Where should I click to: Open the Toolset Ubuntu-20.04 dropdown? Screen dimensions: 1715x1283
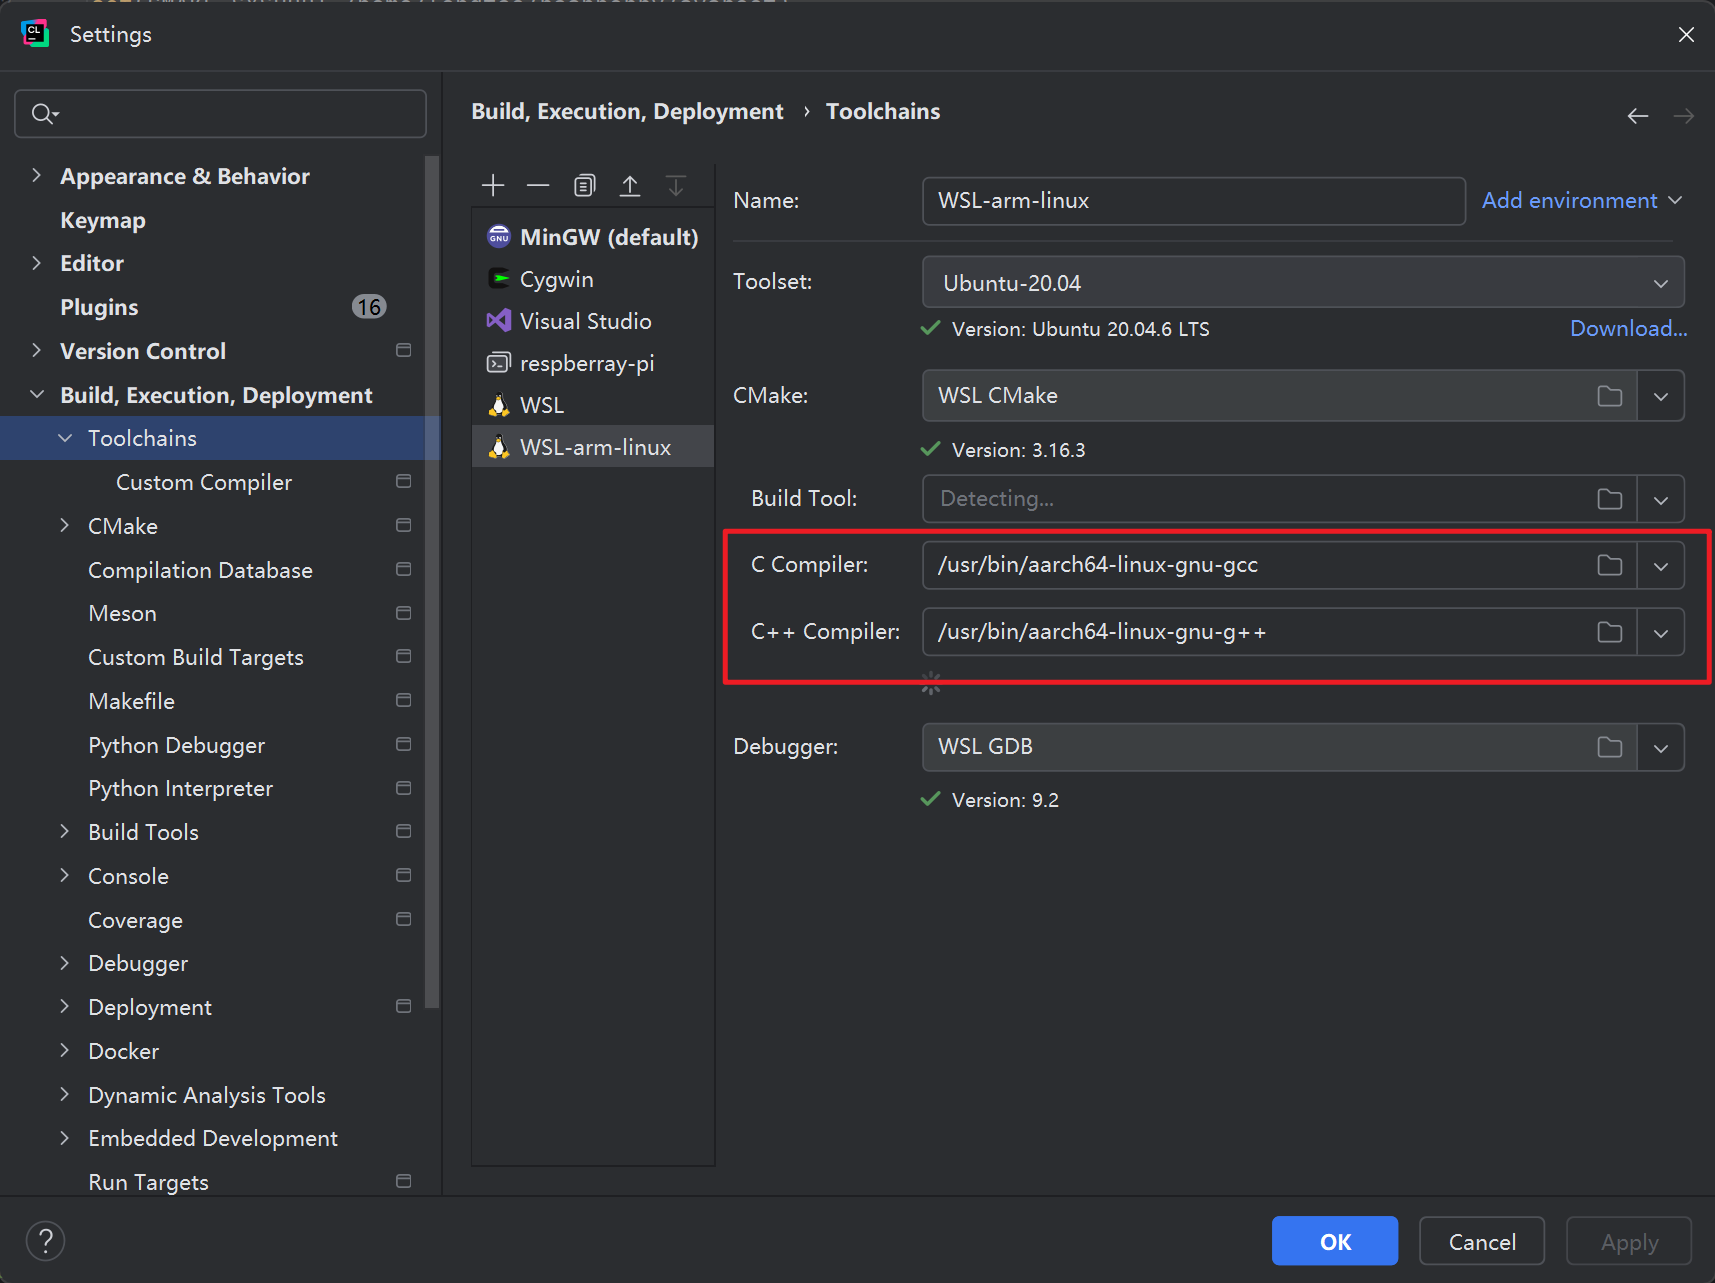(1302, 283)
